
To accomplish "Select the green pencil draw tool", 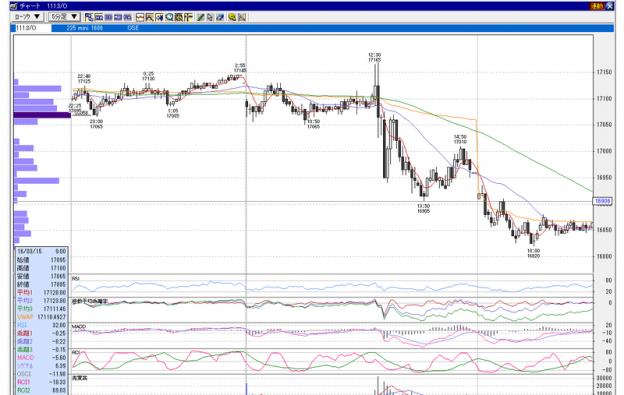I will coord(201,17).
